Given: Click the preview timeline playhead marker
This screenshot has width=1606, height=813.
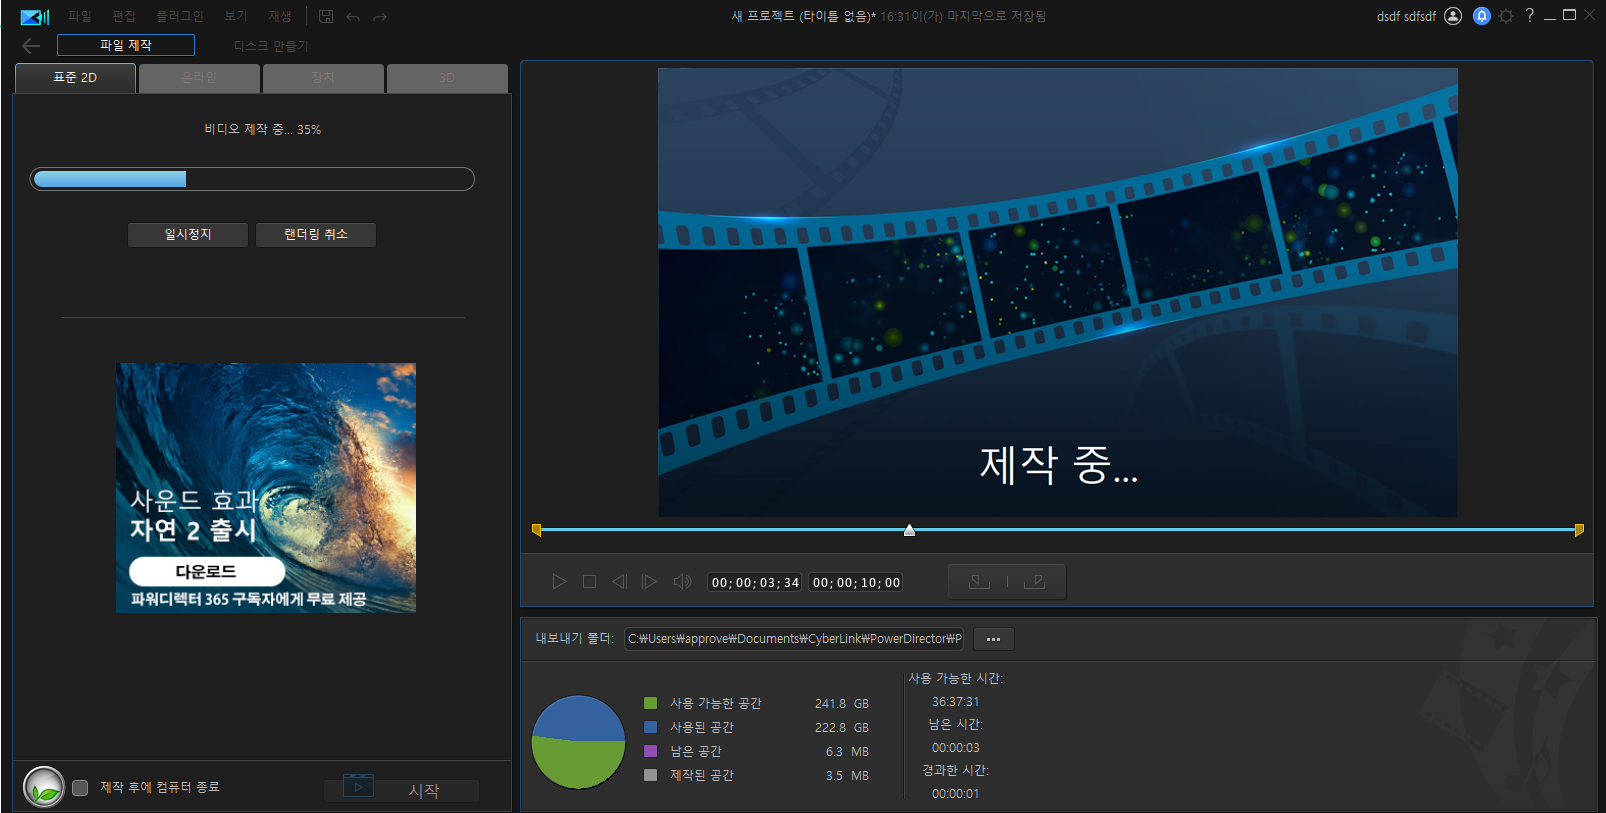Looking at the screenshot, I should click(909, 530).
